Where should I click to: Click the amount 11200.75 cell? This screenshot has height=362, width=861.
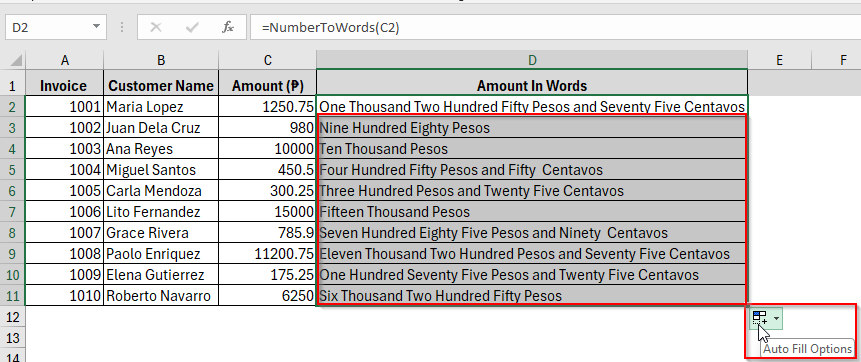tap(267, 254)
